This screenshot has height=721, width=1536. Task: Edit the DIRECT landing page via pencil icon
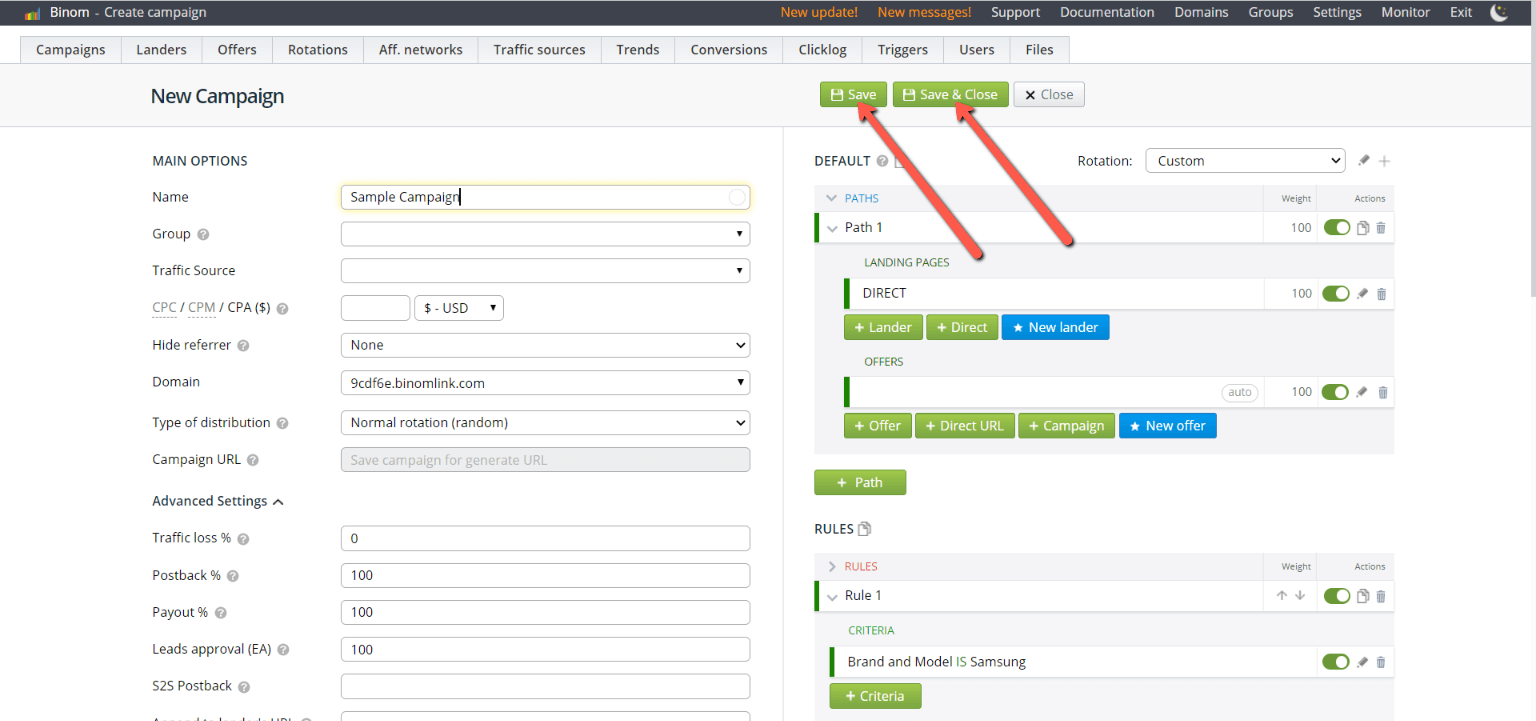[1362, 294]
